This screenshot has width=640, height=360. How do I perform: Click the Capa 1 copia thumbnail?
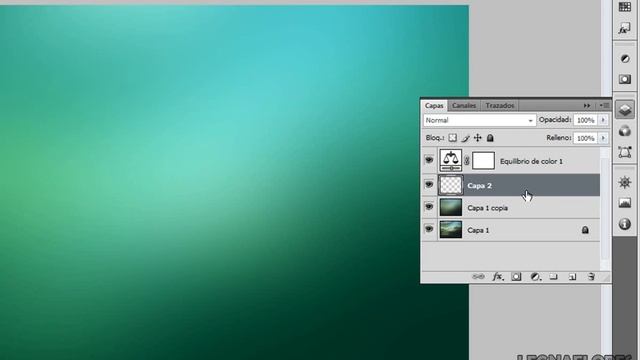451,207
